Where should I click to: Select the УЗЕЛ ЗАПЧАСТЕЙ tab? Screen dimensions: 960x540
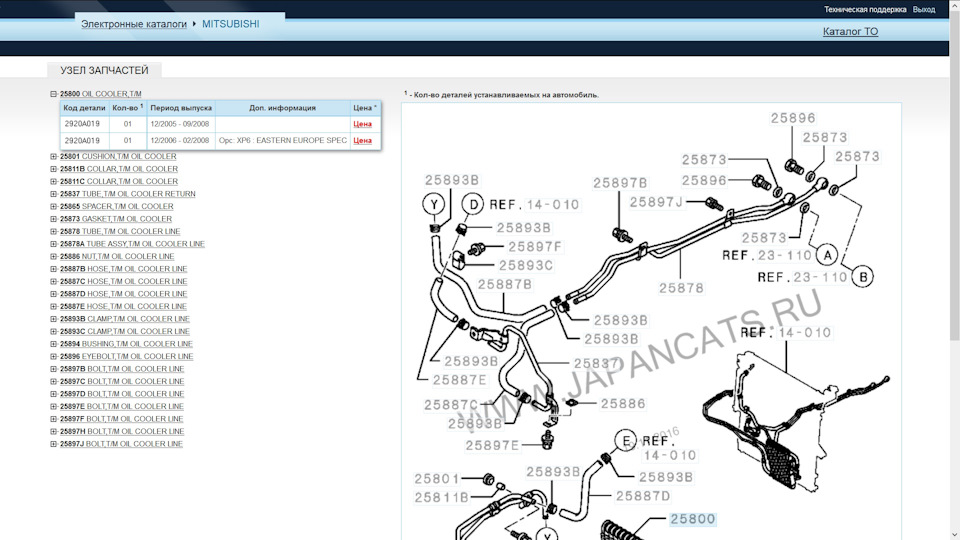pyautogui.click(x=104, y=70)
